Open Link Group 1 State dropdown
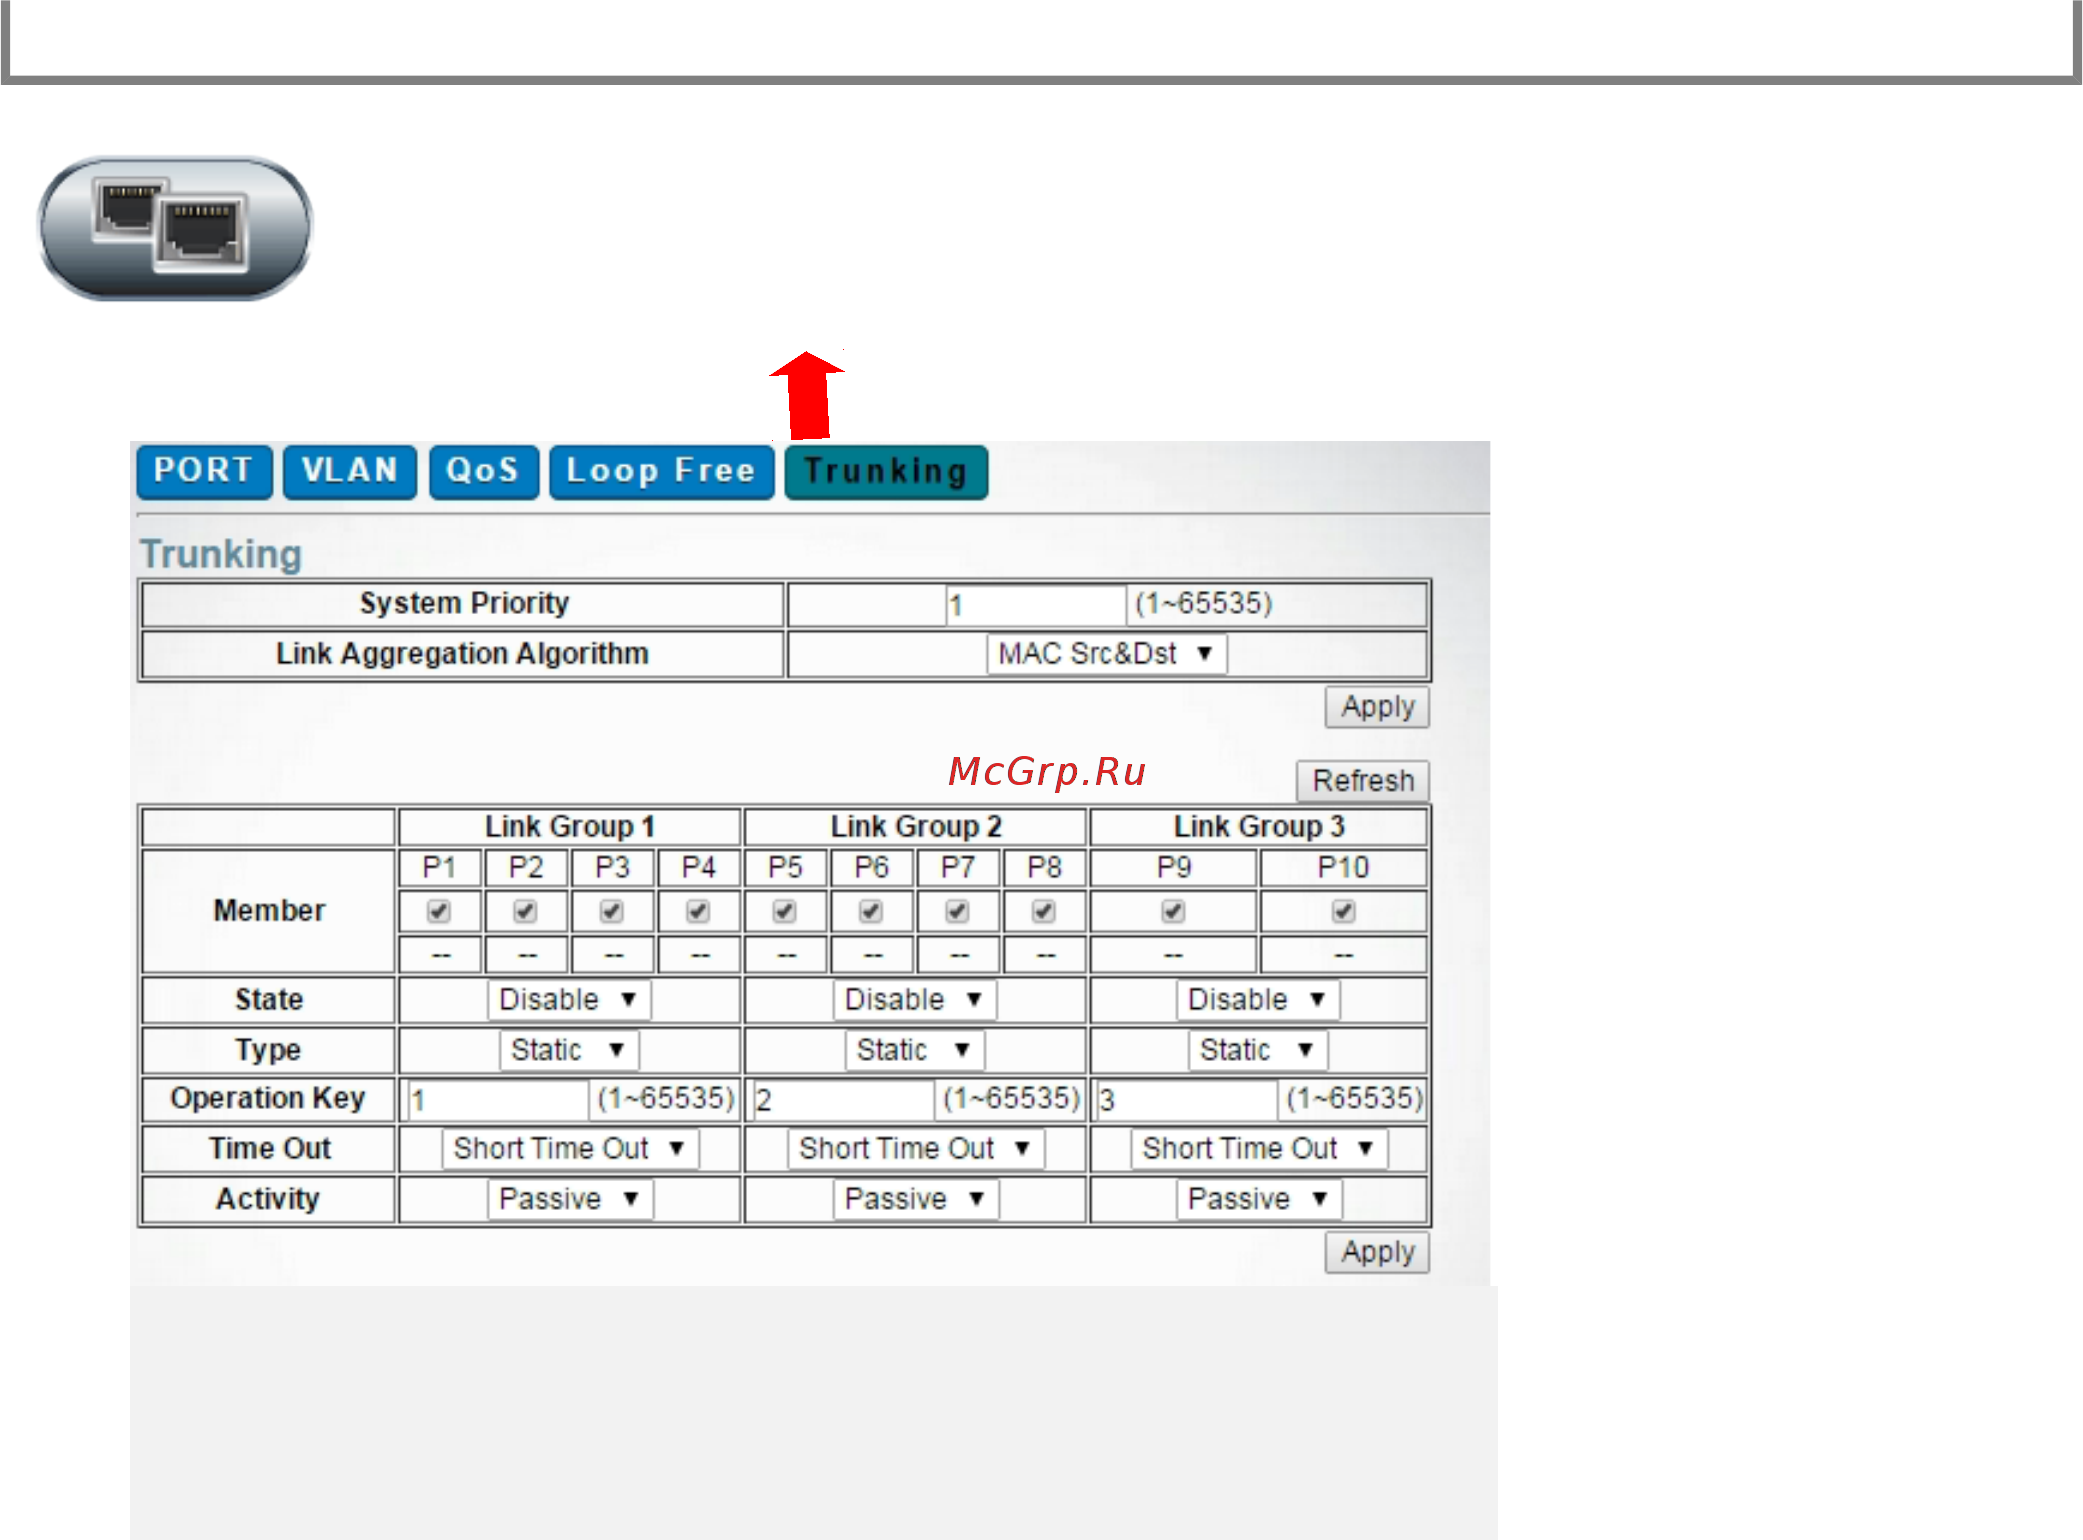 tap(569, 1000)
